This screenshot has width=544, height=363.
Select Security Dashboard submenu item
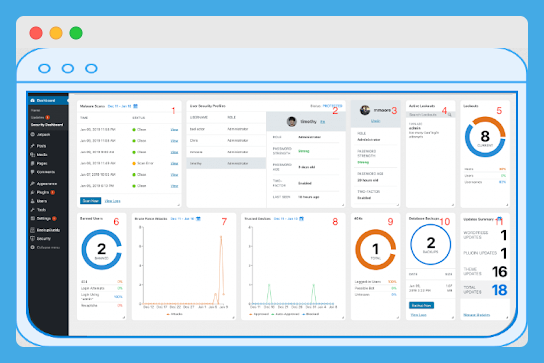tap(47, 125)
